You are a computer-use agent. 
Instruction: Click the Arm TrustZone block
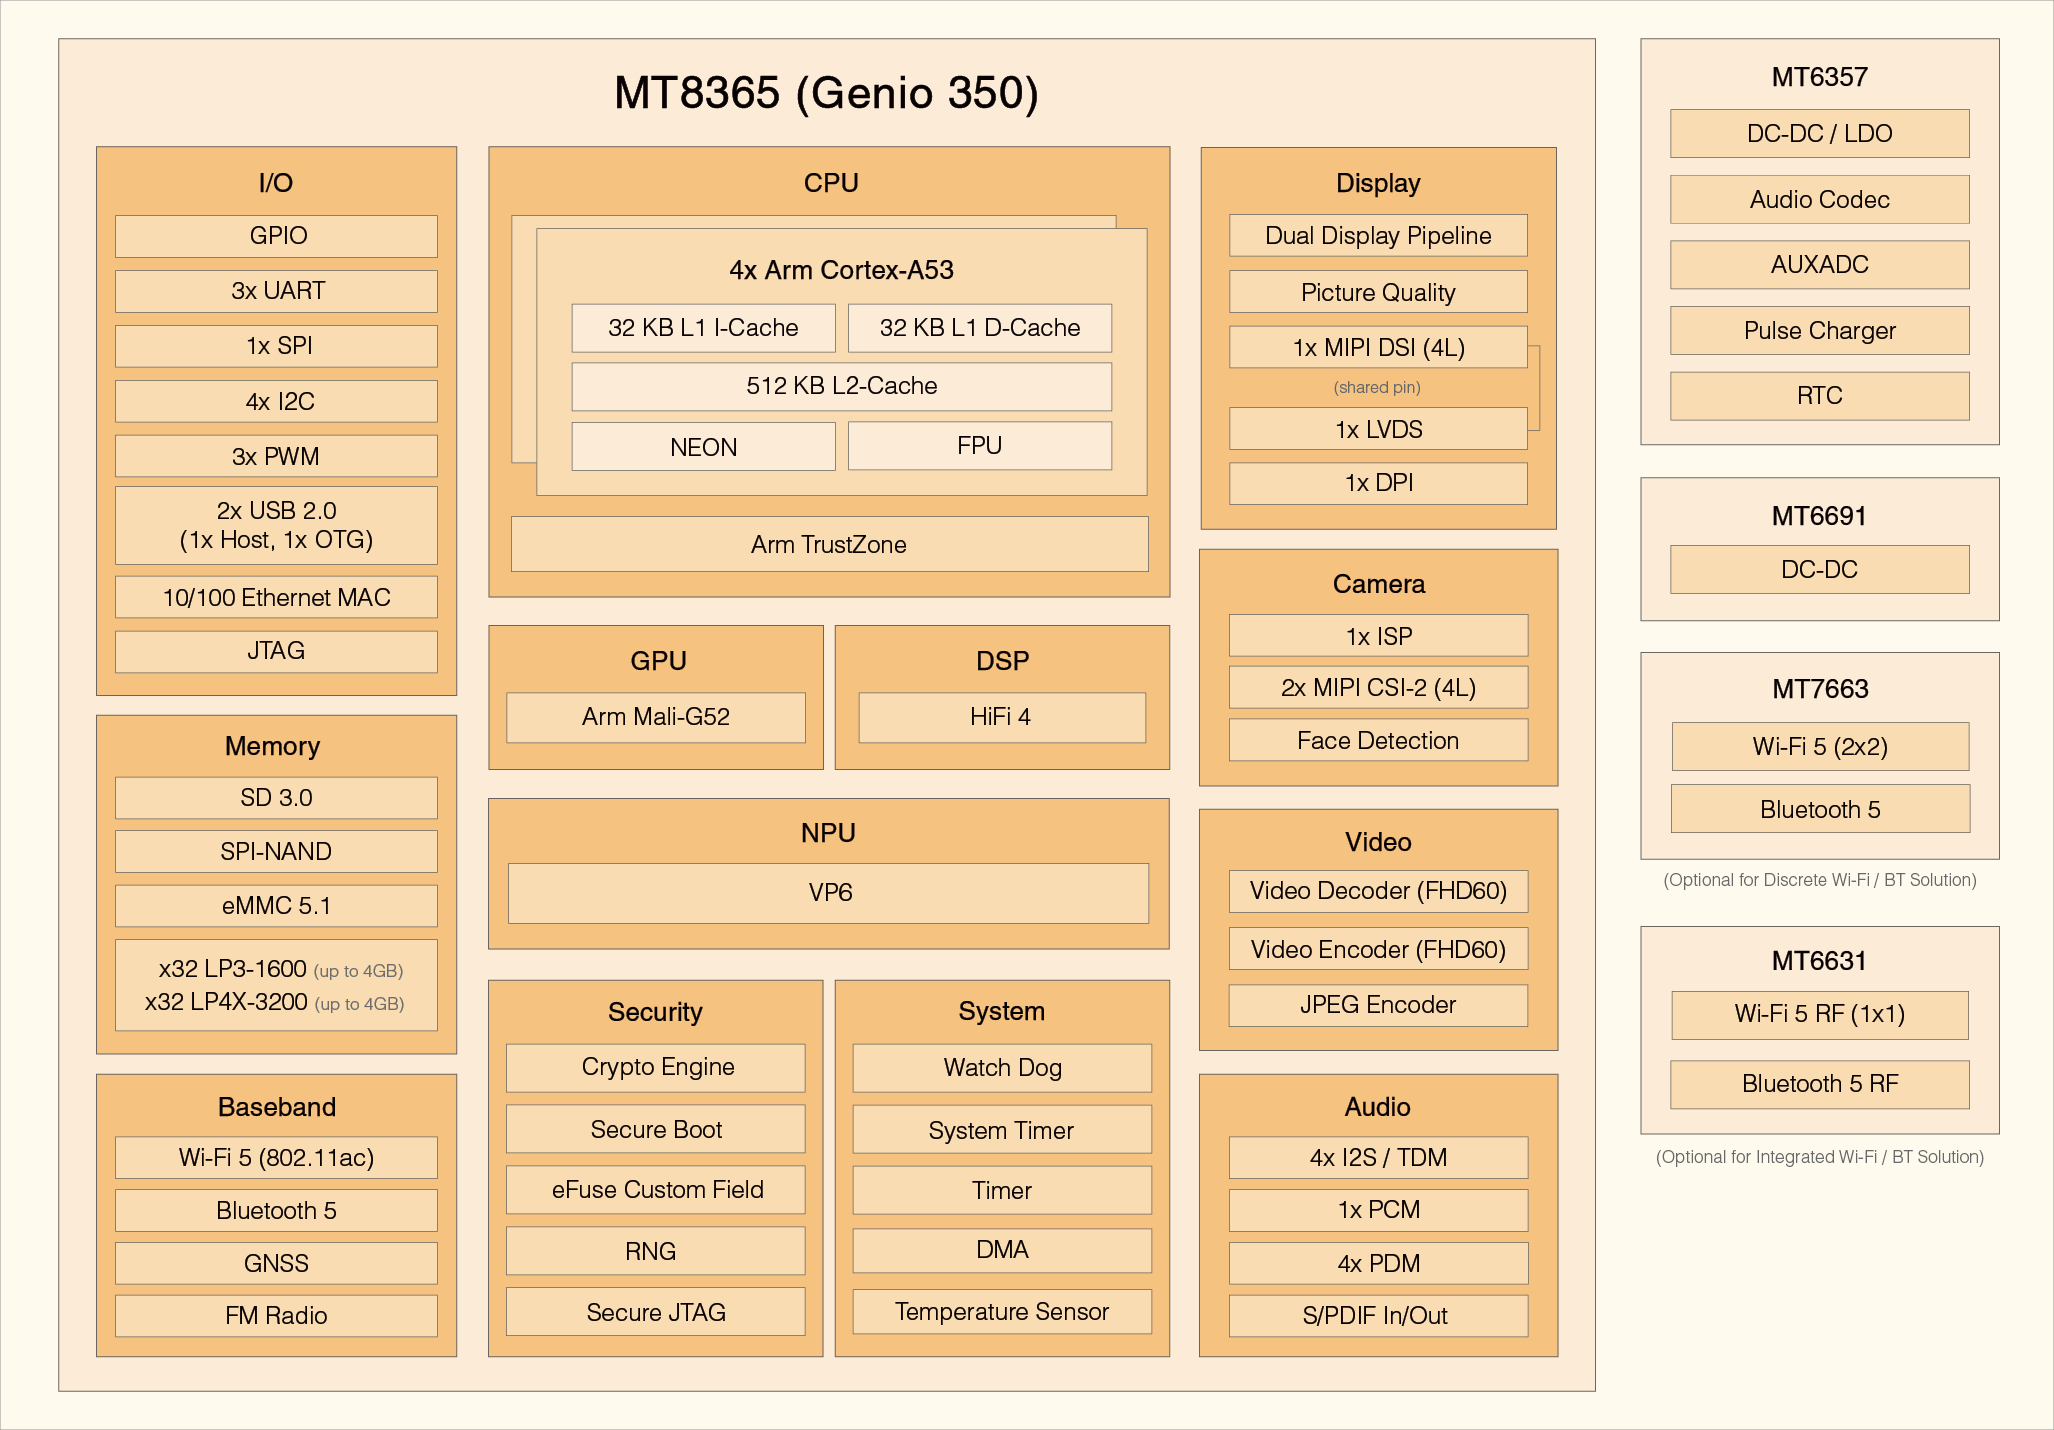(828, 545)
